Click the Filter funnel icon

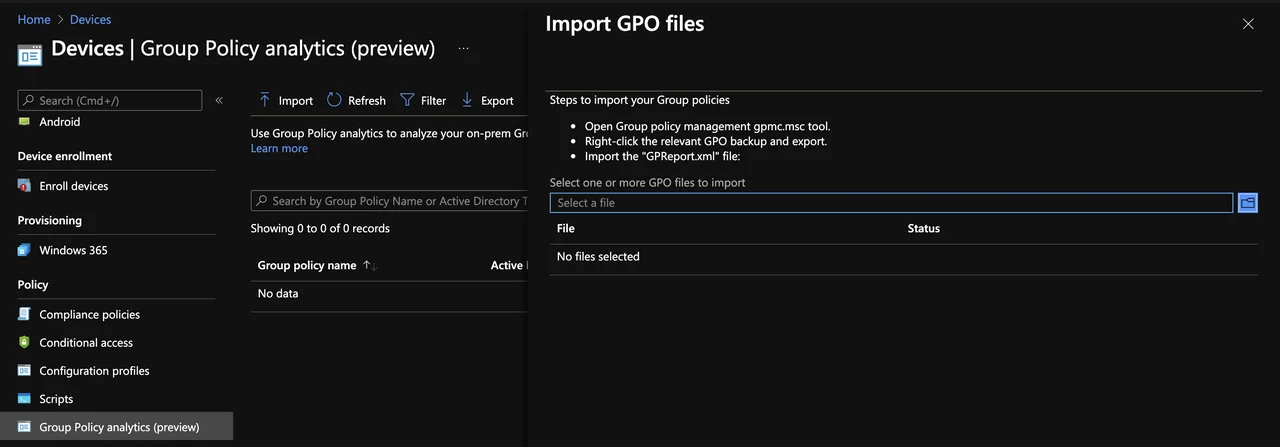point(407,100)
